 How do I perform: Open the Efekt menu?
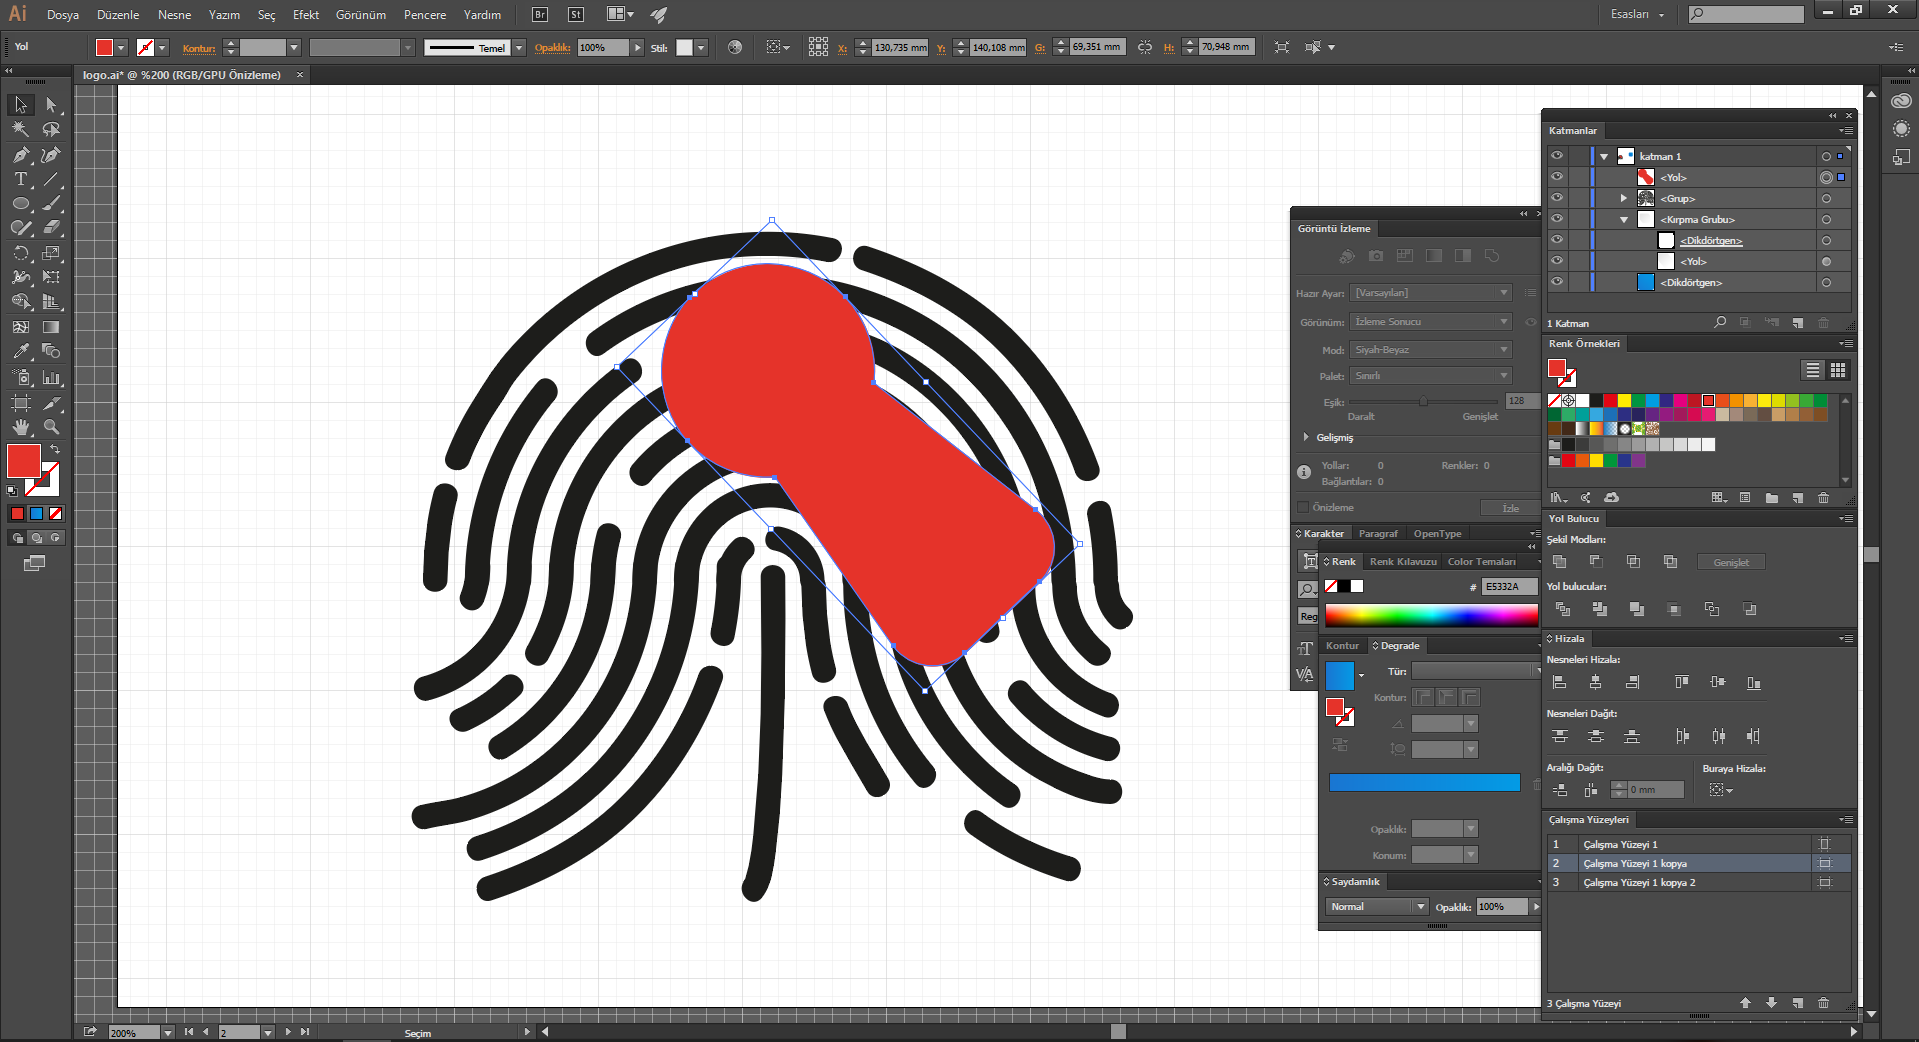(x=306, y=15)
